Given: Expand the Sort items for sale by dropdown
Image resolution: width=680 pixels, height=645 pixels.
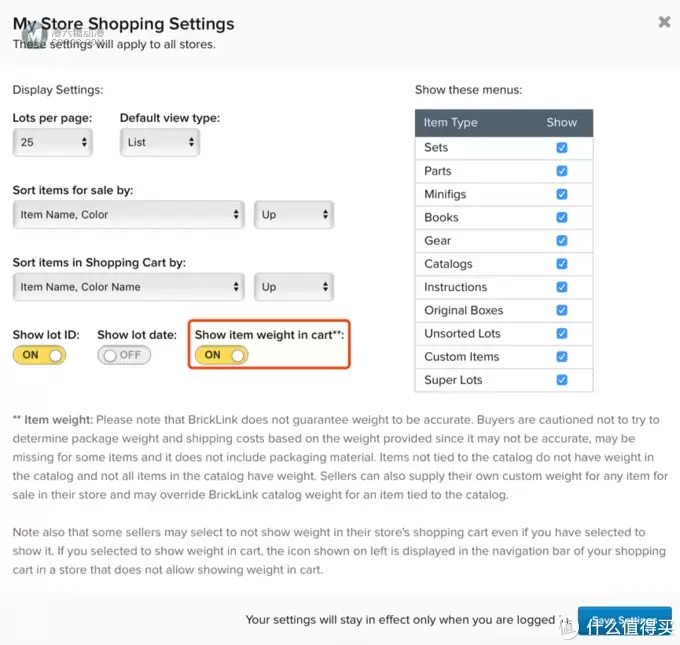Looking at the screenshot, I should coord(129,215).
